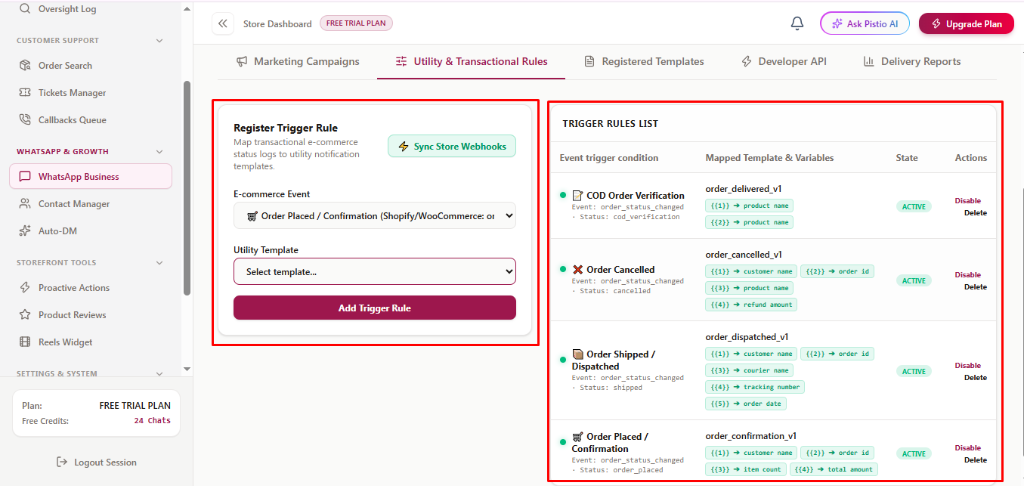Click the Delivery Reports bar chart icon
The width and height of the screenshot is (1024, 486).
point(869,61)
